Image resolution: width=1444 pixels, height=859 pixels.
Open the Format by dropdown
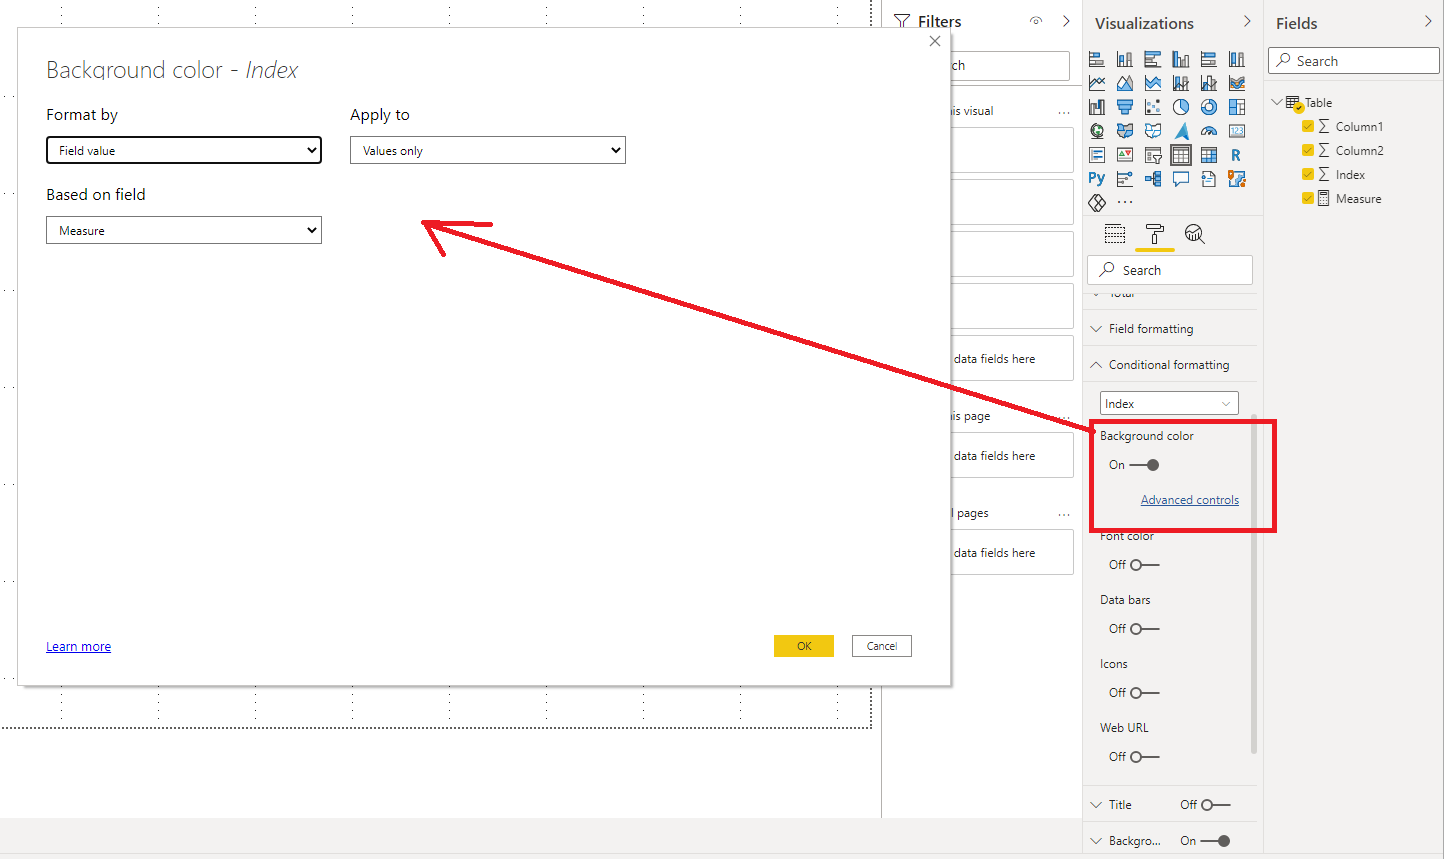[x=184, y=150]
